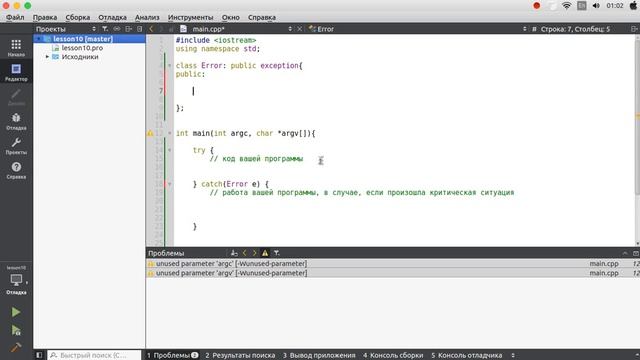Toggle the left sidebar visibility
640x360 pixels.
tap(39, 355)
